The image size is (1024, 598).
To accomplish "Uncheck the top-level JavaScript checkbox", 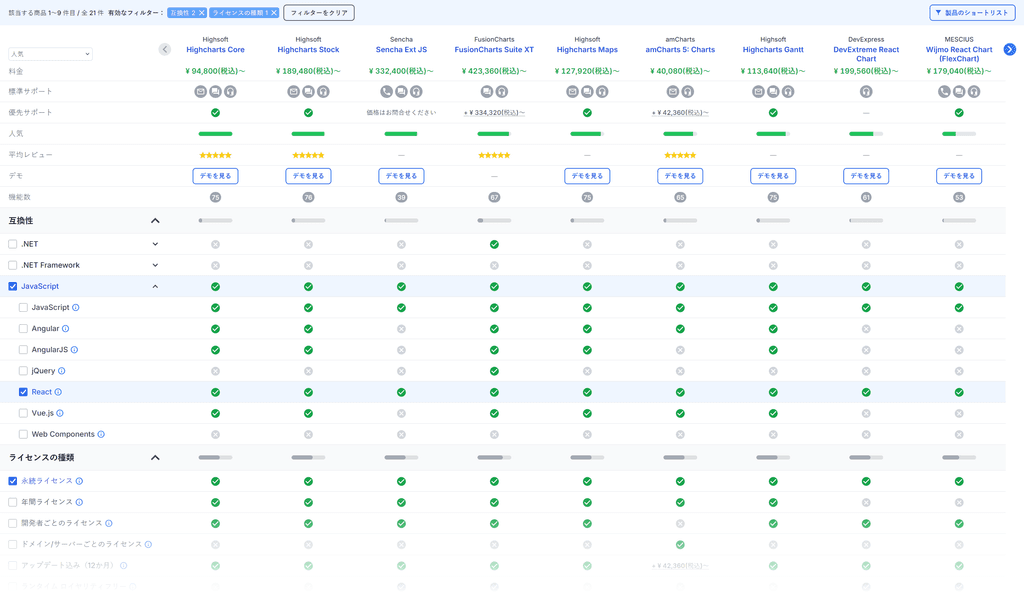I will click(12, 286).
